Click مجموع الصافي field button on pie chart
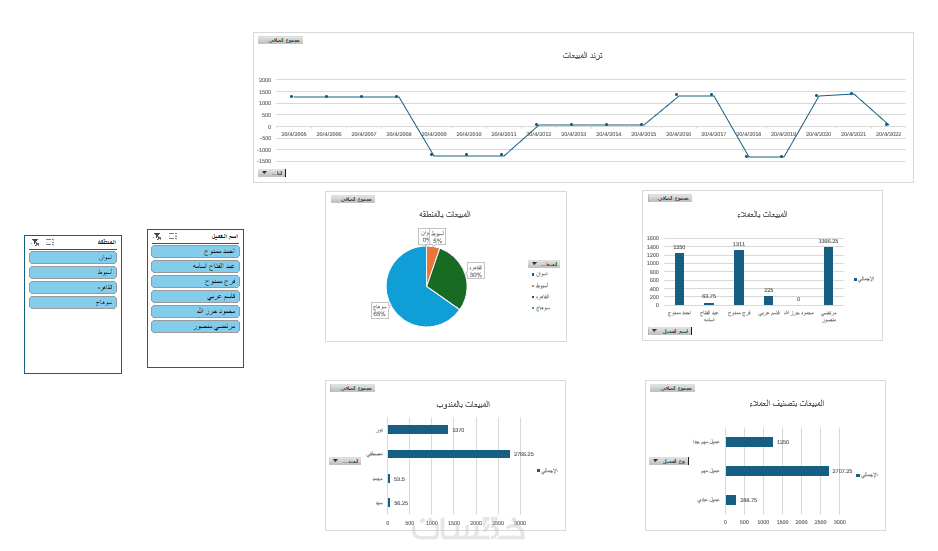 353,199
